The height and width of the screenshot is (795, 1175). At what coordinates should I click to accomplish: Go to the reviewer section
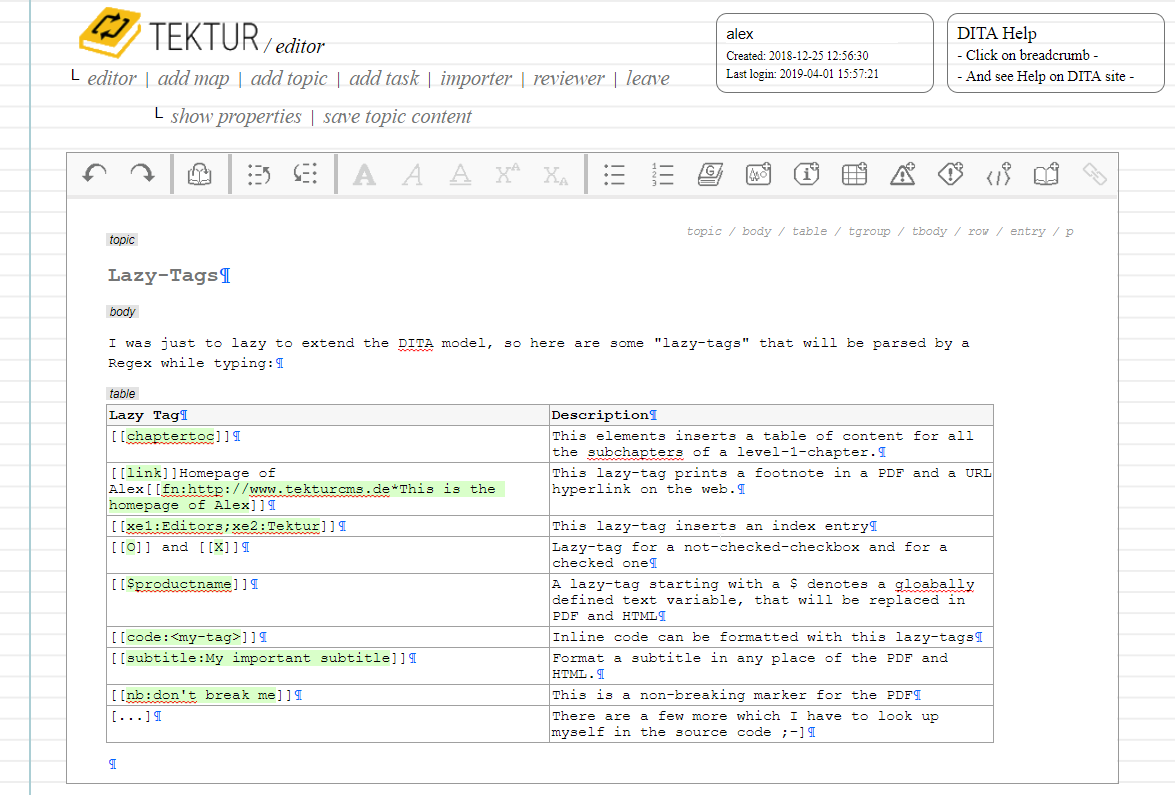[569, 79]
